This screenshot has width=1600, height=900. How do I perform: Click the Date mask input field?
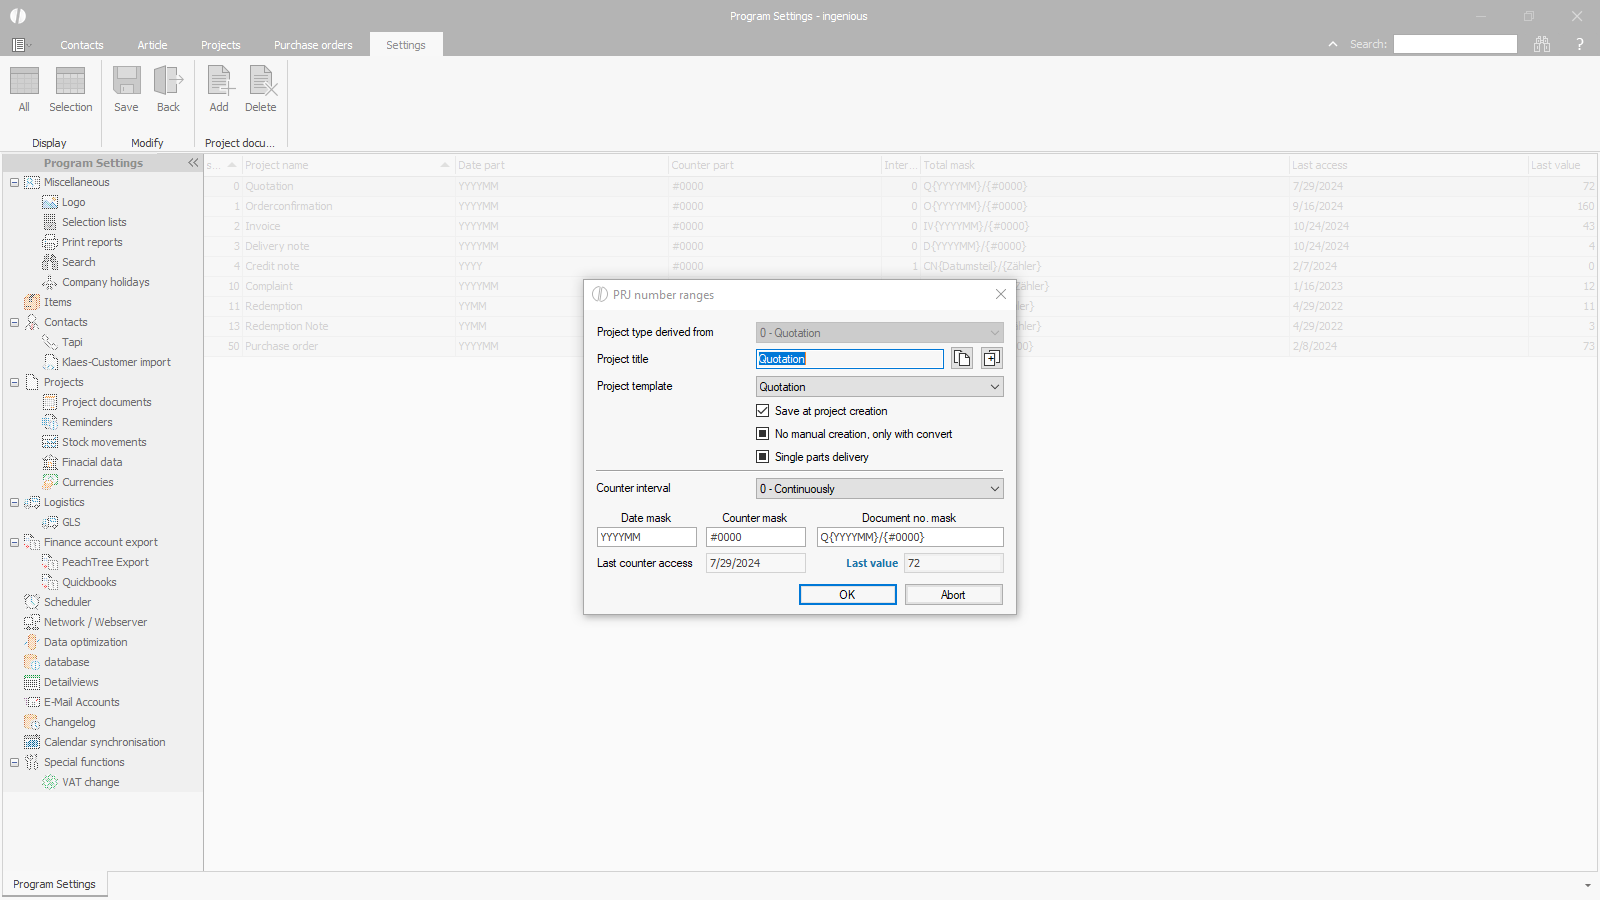(646, 537)
